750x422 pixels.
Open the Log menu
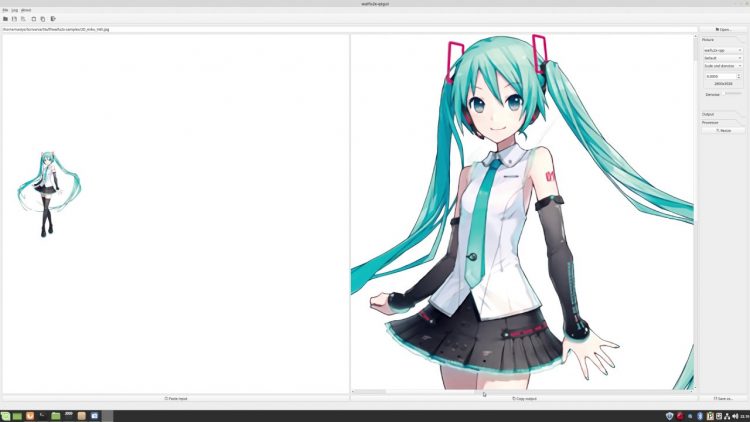(14, 10)
